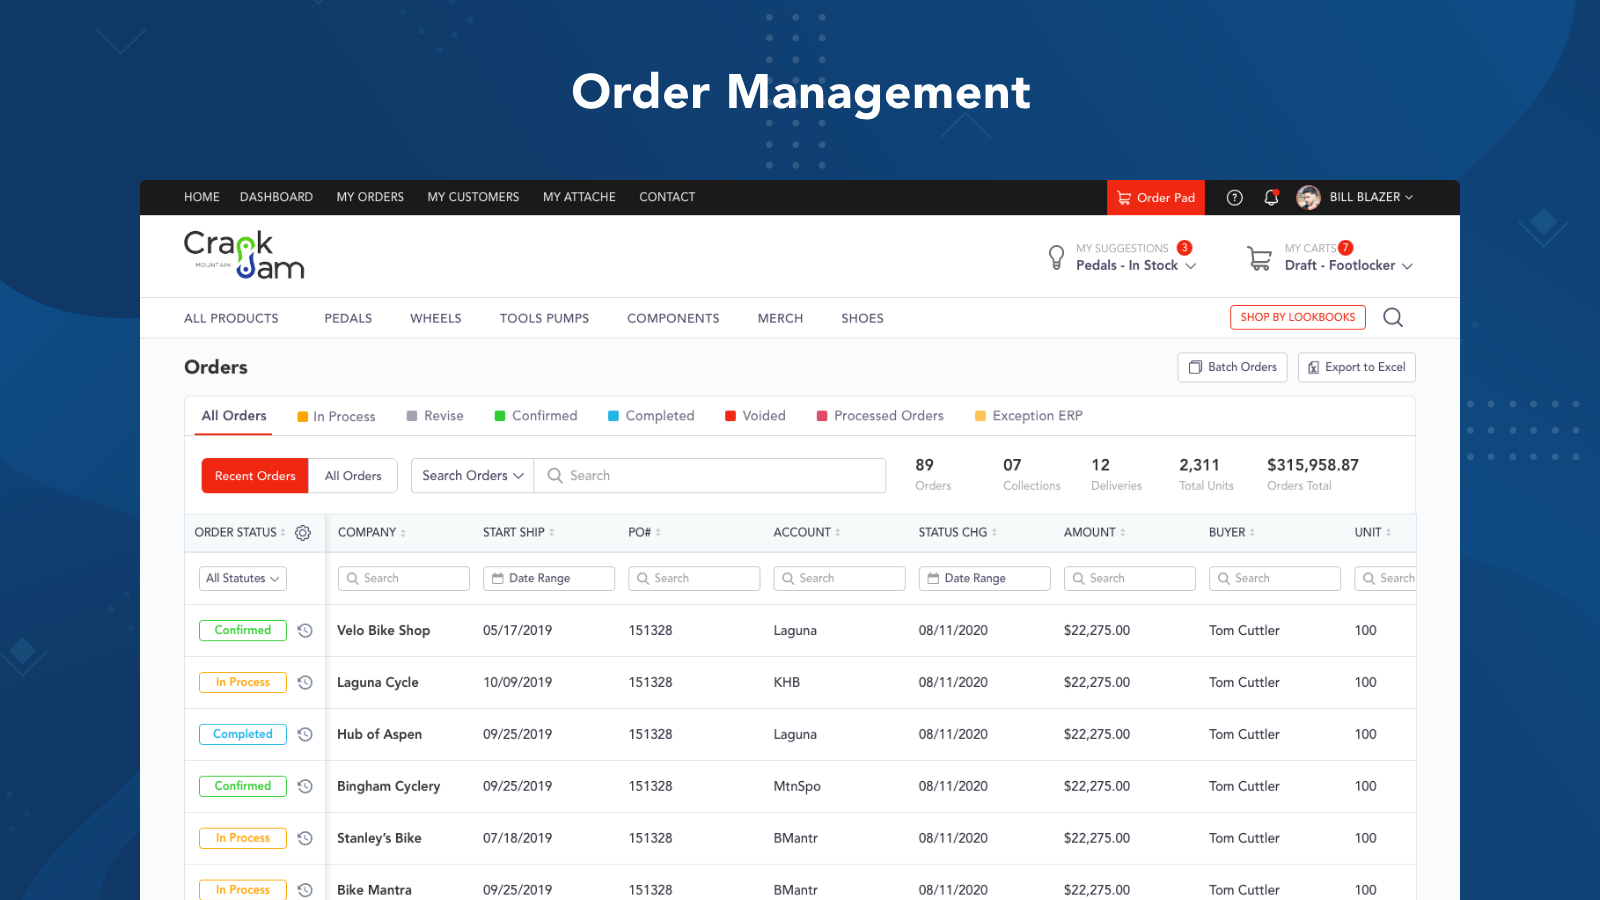The height and width of the screenshot is (900, 1600).
Task: Click the suggestions lightbulb icon
Action: pyautogui.click(x=1056, y=257)
